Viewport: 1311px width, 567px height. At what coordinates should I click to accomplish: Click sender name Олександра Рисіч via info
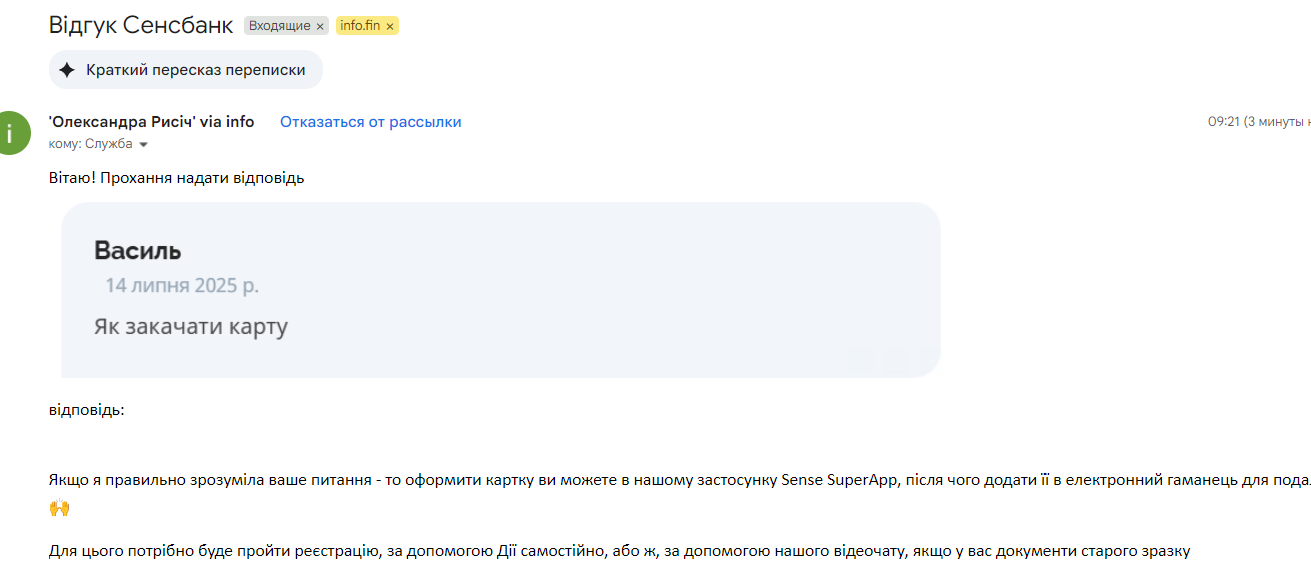151,122
